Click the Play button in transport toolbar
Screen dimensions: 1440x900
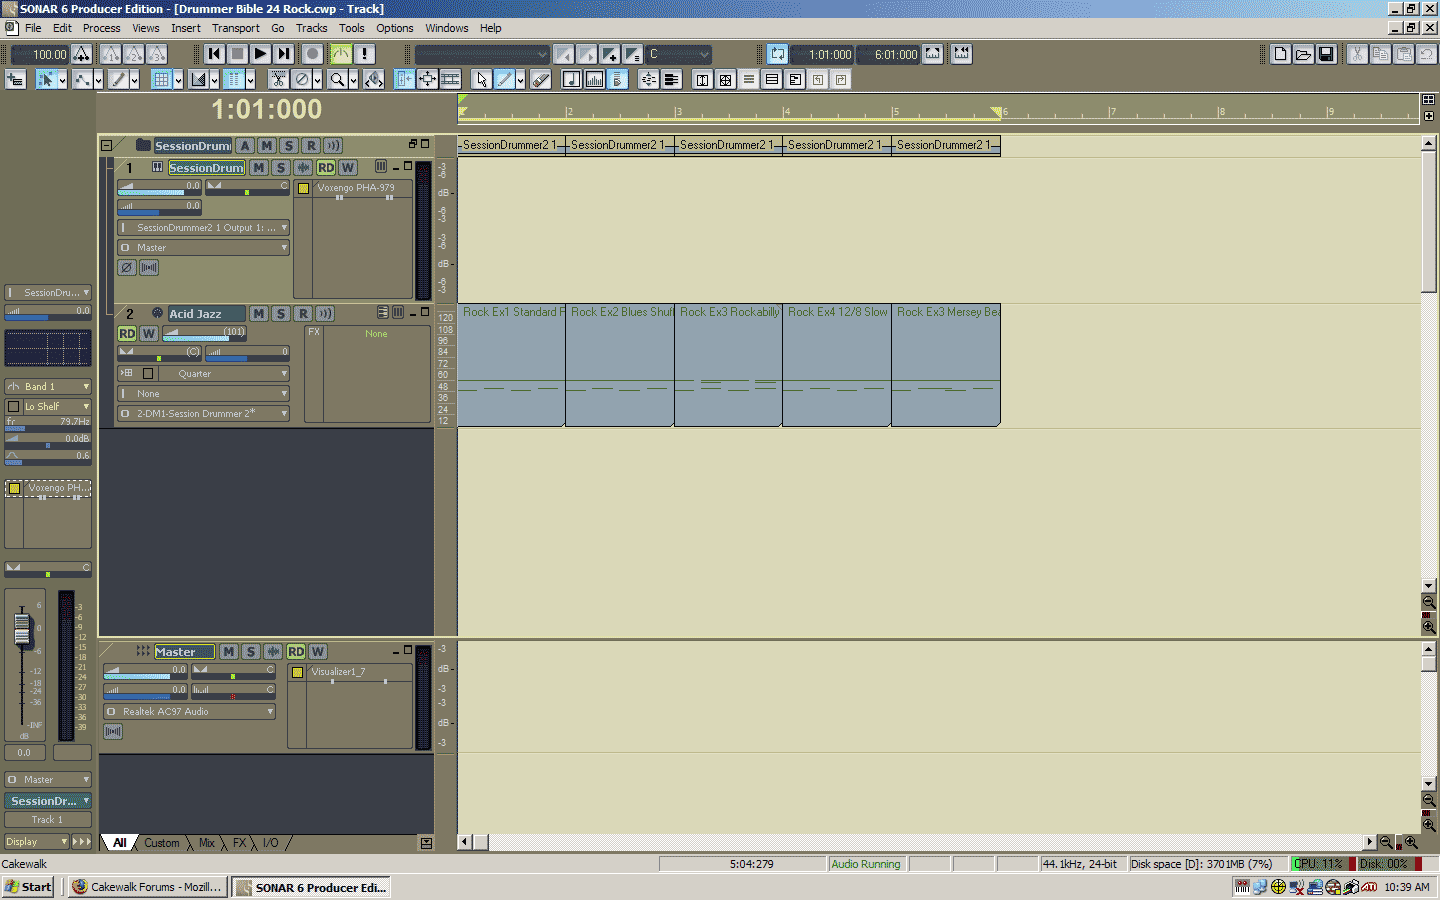pos(260,54)
